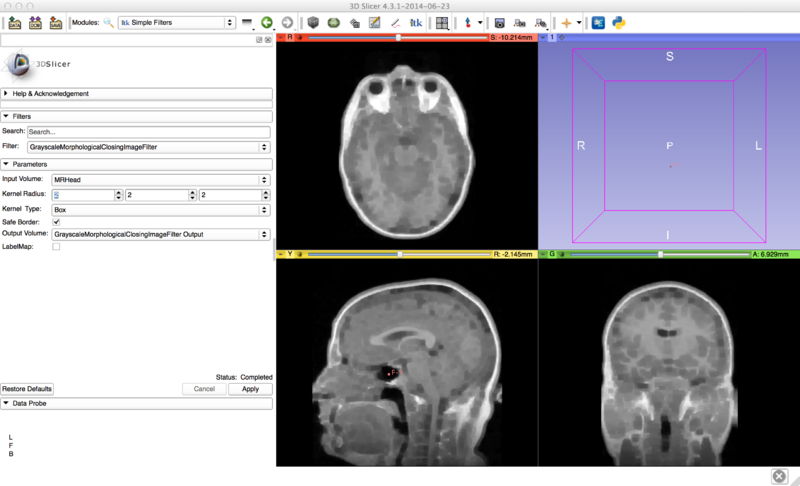
Task: Go to previous module with green arrow
Action: point(266,22)
